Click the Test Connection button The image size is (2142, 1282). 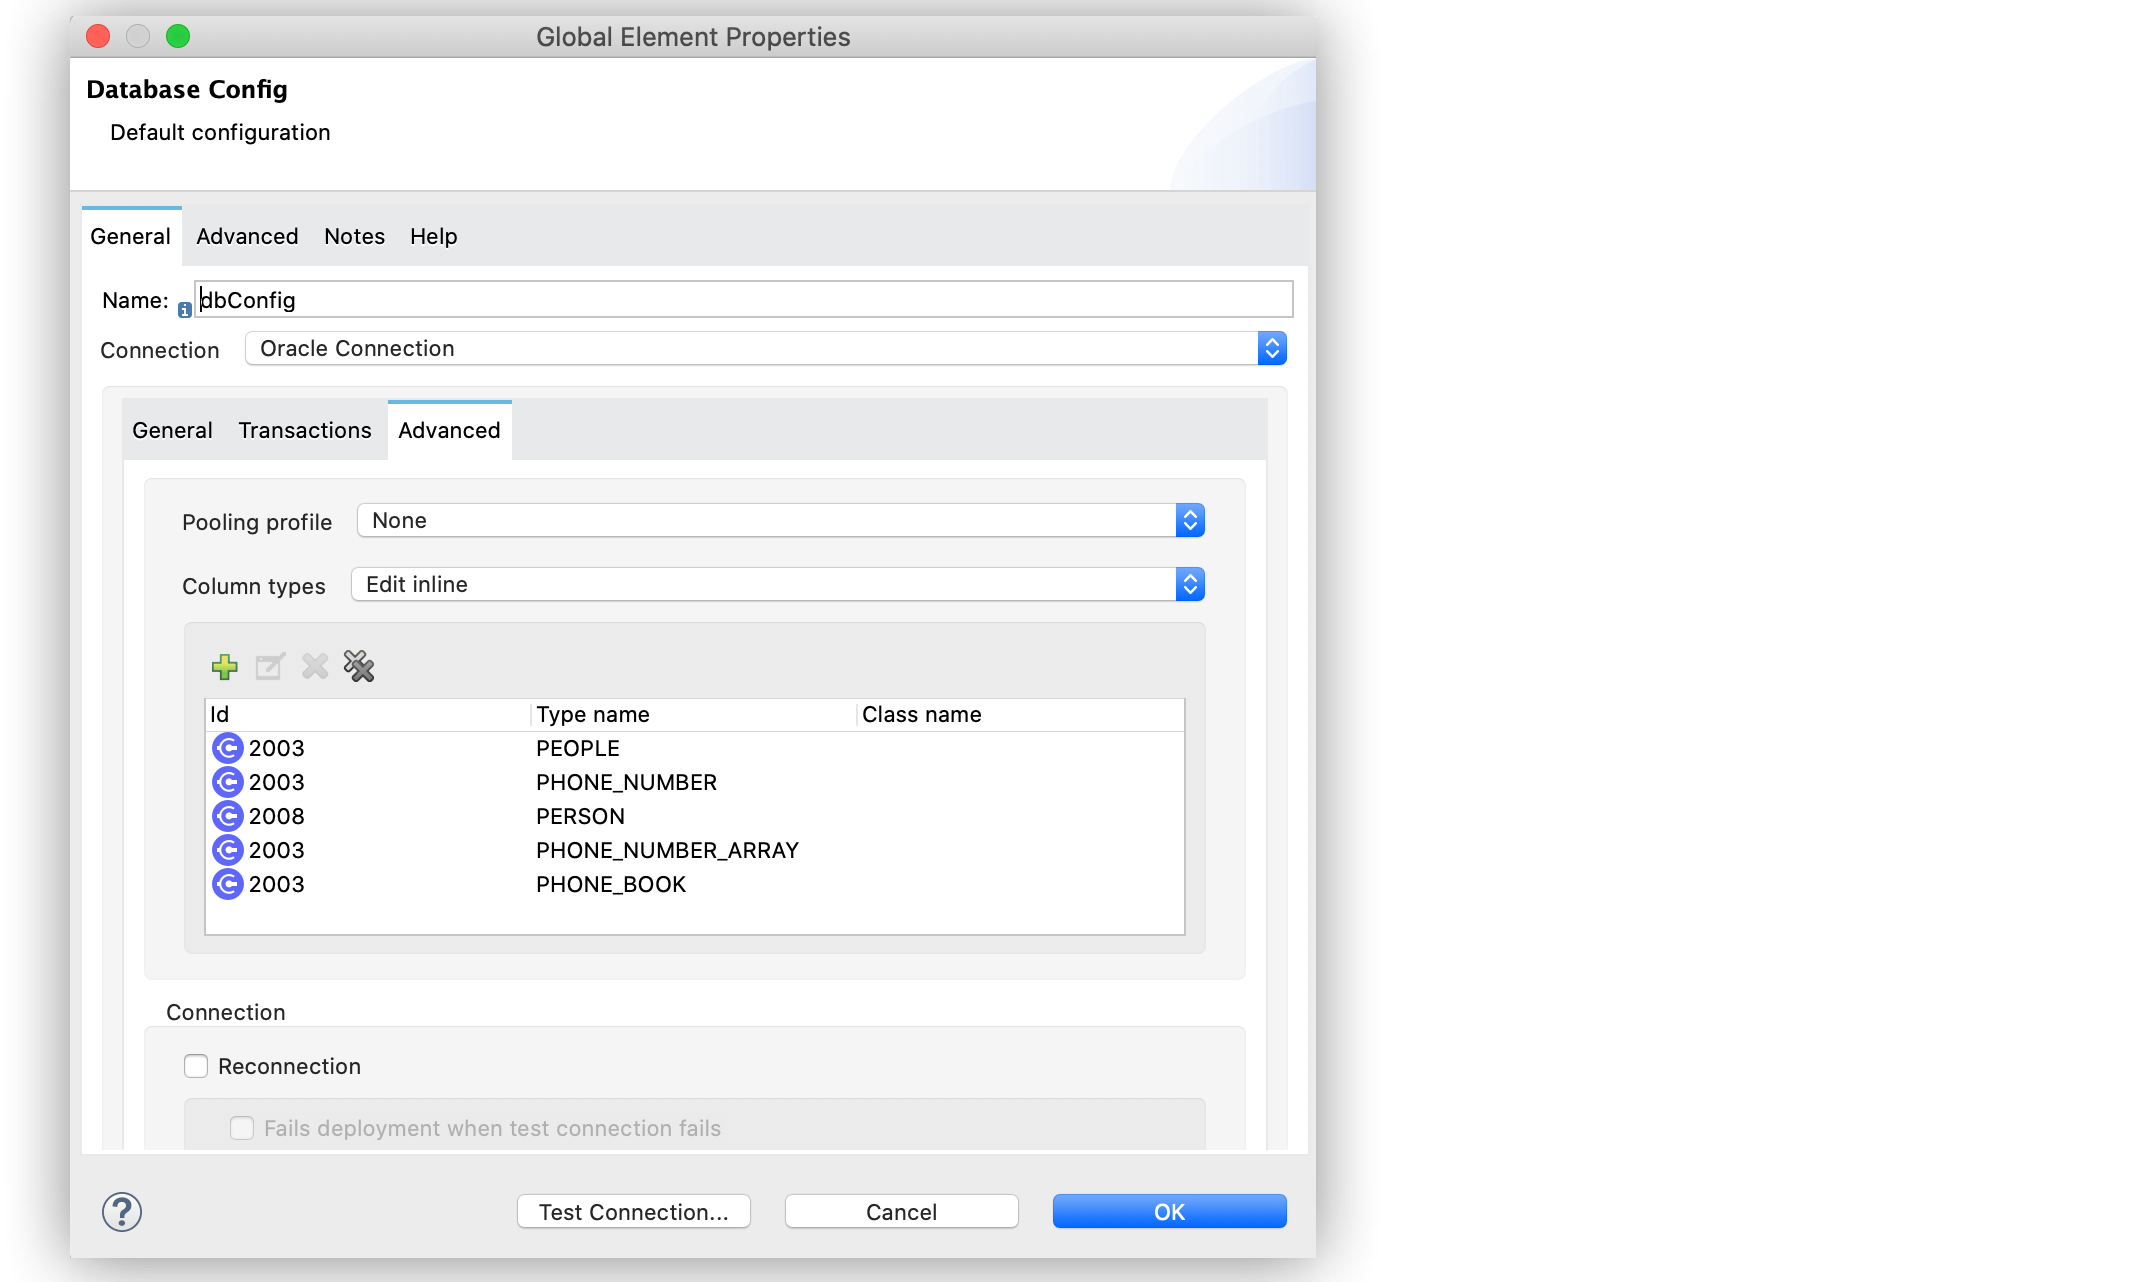click(633, 1211)
